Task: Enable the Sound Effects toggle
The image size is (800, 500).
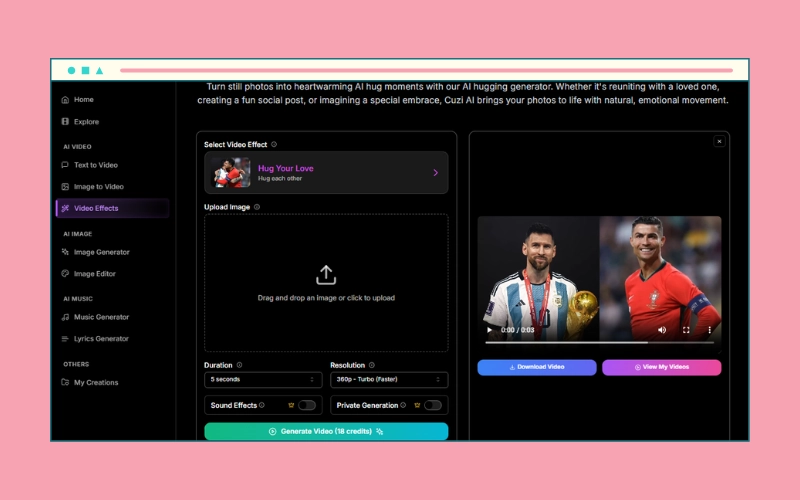Action: point(306,405)
